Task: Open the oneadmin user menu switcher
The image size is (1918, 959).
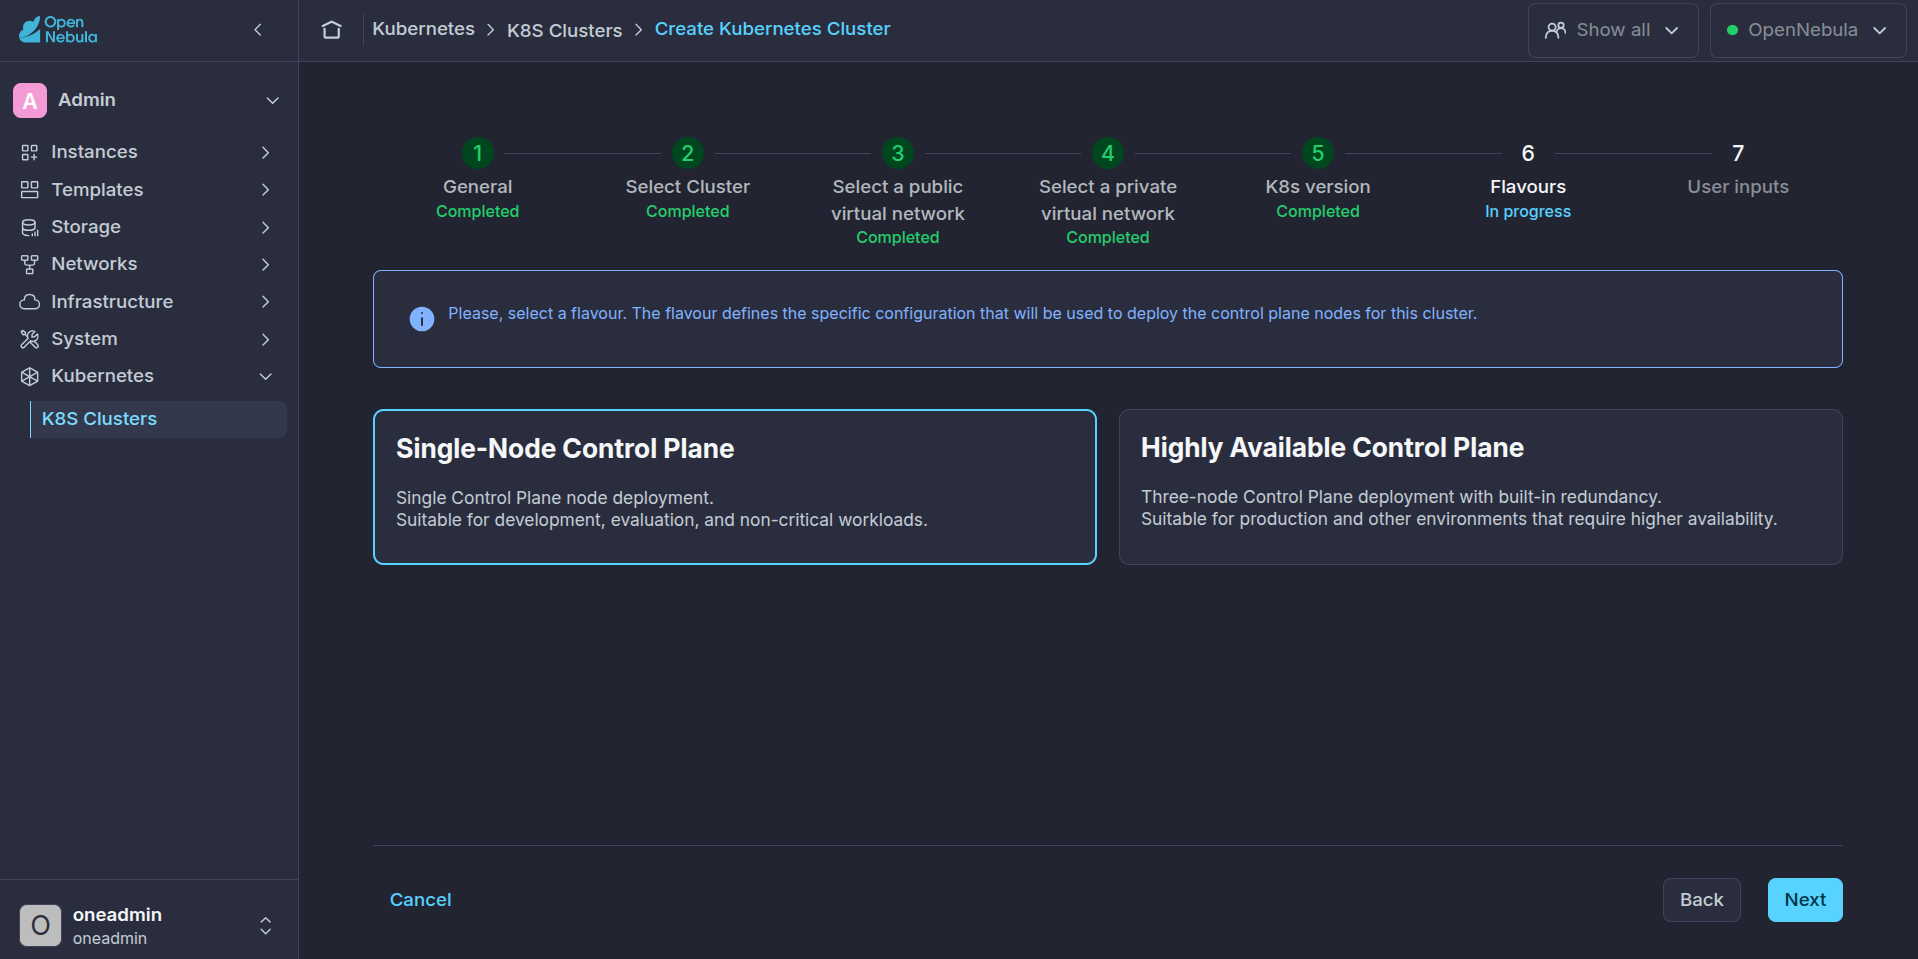Action: click(265, 925)
